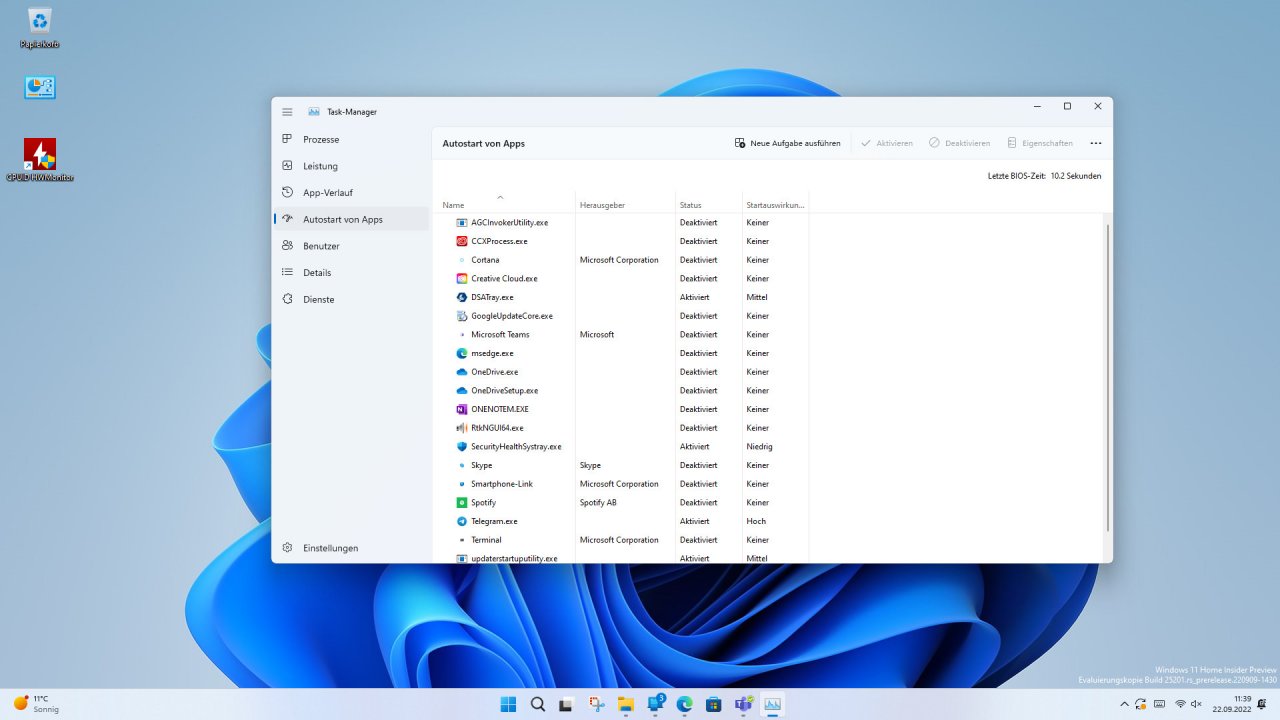This screenshot has width=1280, height=720.
Task: Click the OneDrive.exe cloud icon
Action: 462,372
